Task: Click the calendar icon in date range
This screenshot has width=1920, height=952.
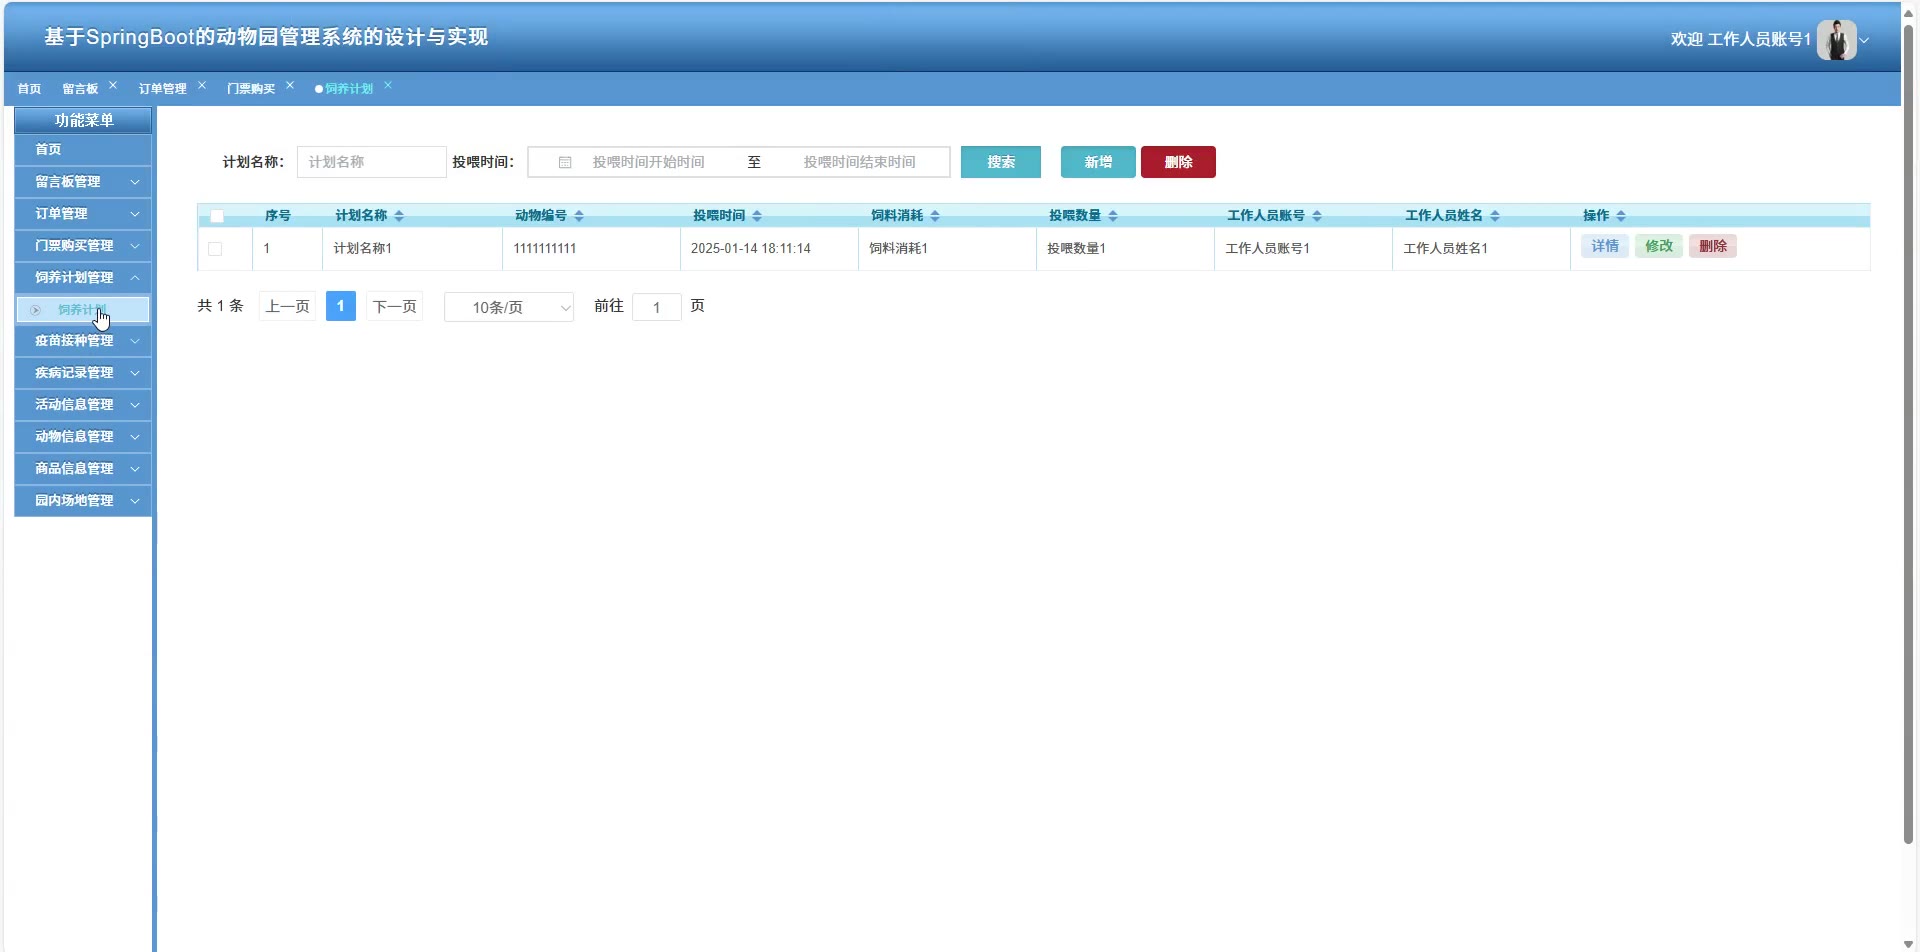Action: pyautogui.click(x=565, y=162)
